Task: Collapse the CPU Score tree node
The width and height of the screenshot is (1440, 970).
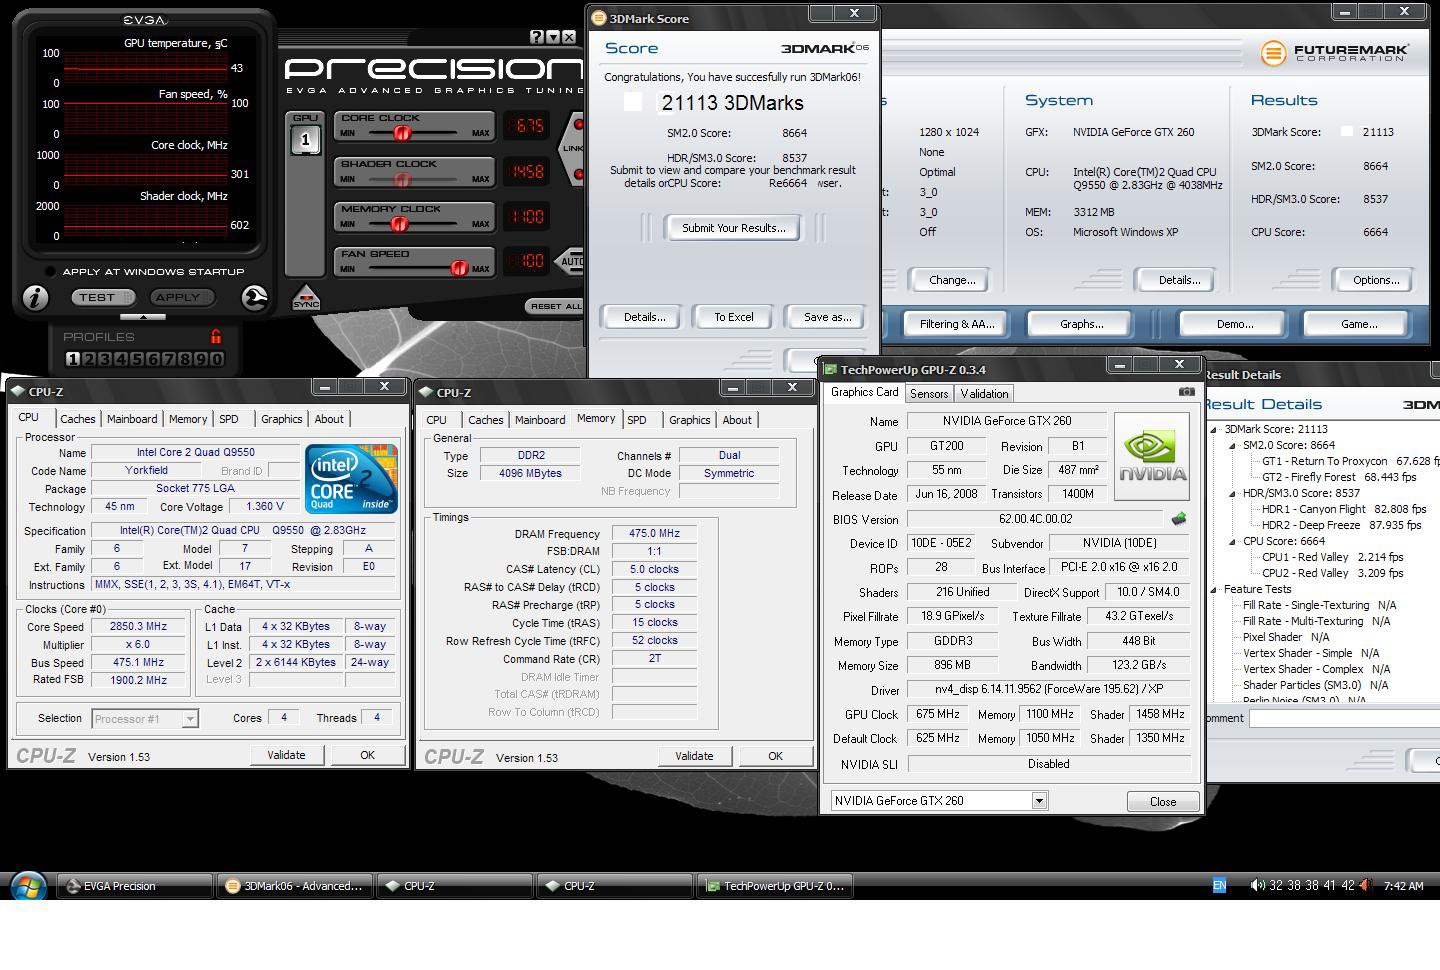Action: 1233,542
